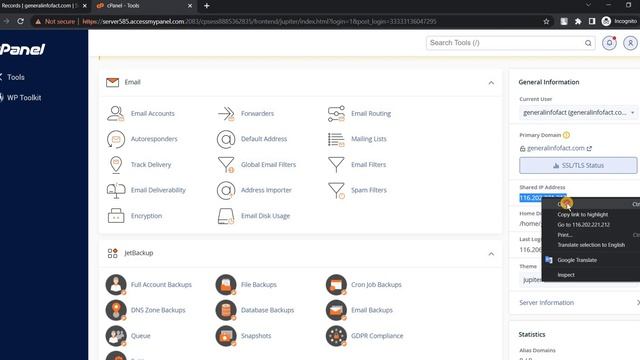Open Tools in sidebar
The height and width of the screenshot is (360, 640).
coord(16,77)
